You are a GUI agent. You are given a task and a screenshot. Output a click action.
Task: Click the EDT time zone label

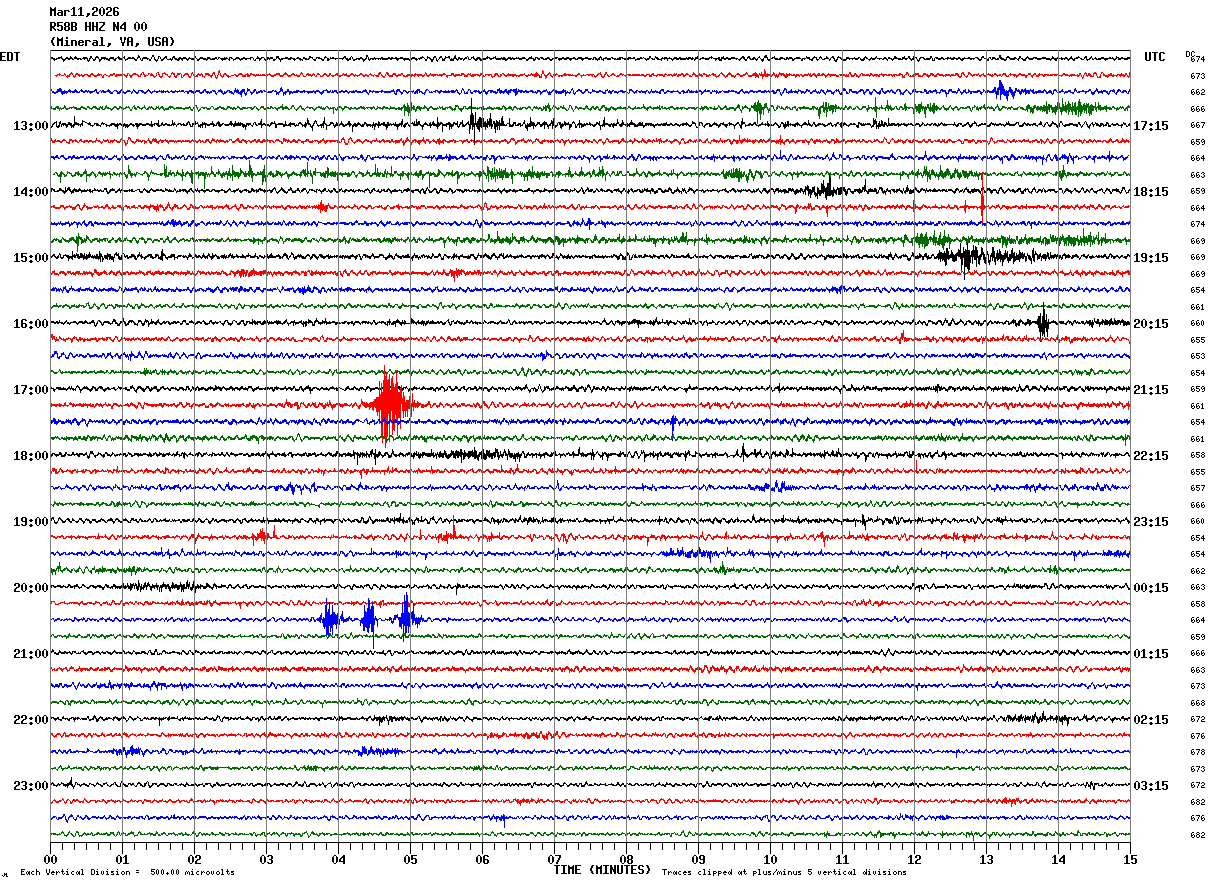[10, 57]
